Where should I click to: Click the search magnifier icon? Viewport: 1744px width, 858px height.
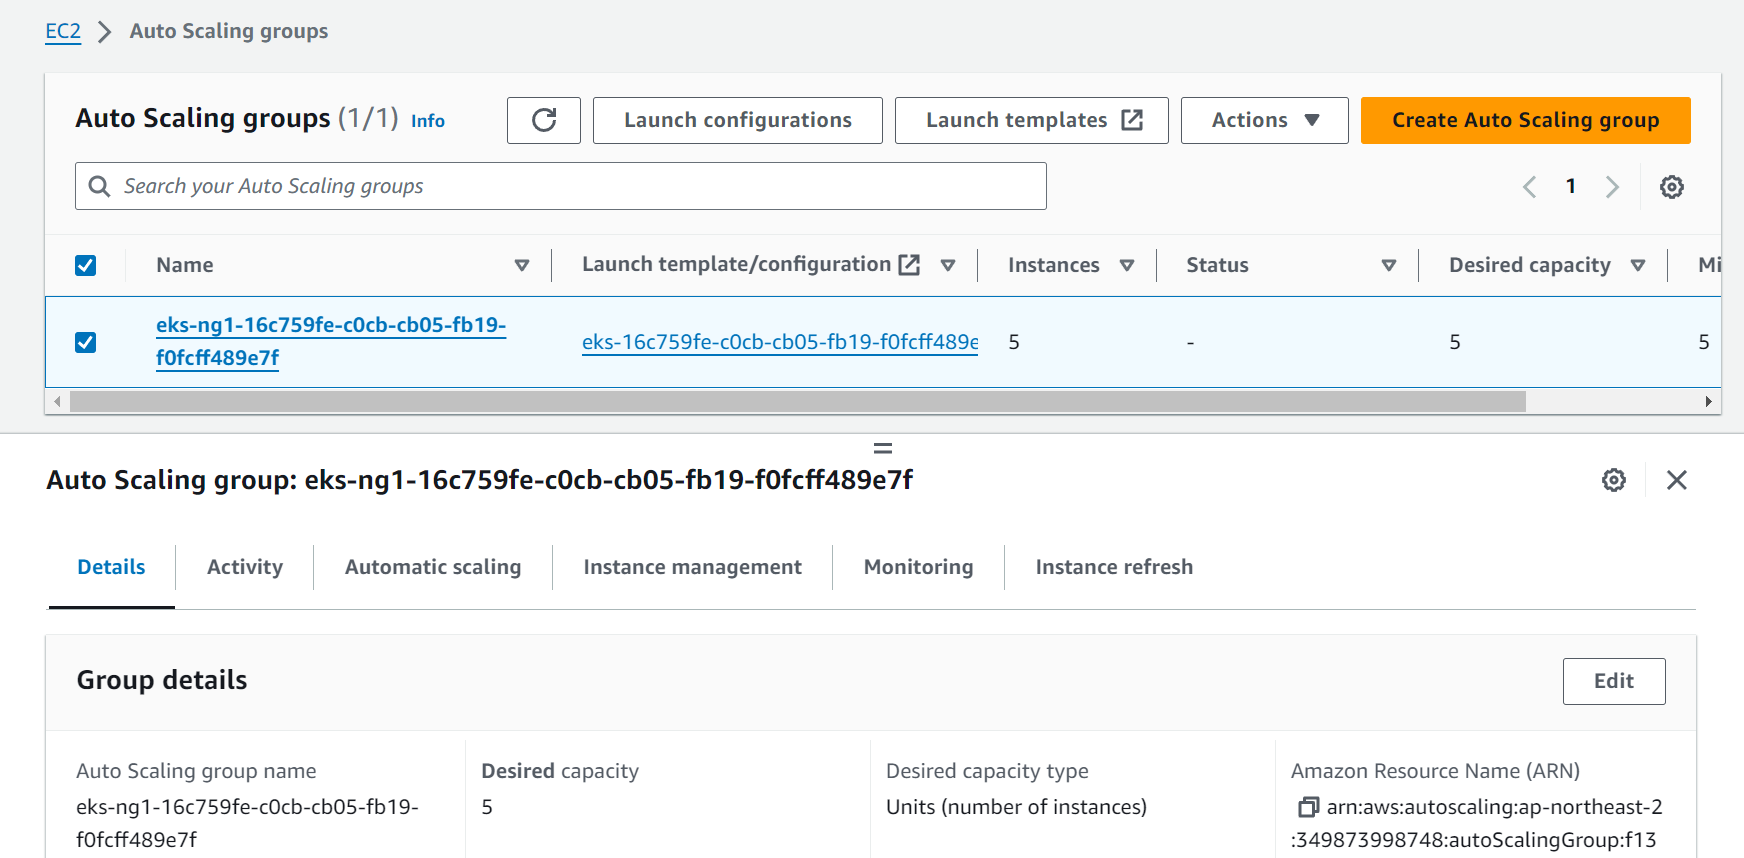pyautogui.click(x=99, y=186)
